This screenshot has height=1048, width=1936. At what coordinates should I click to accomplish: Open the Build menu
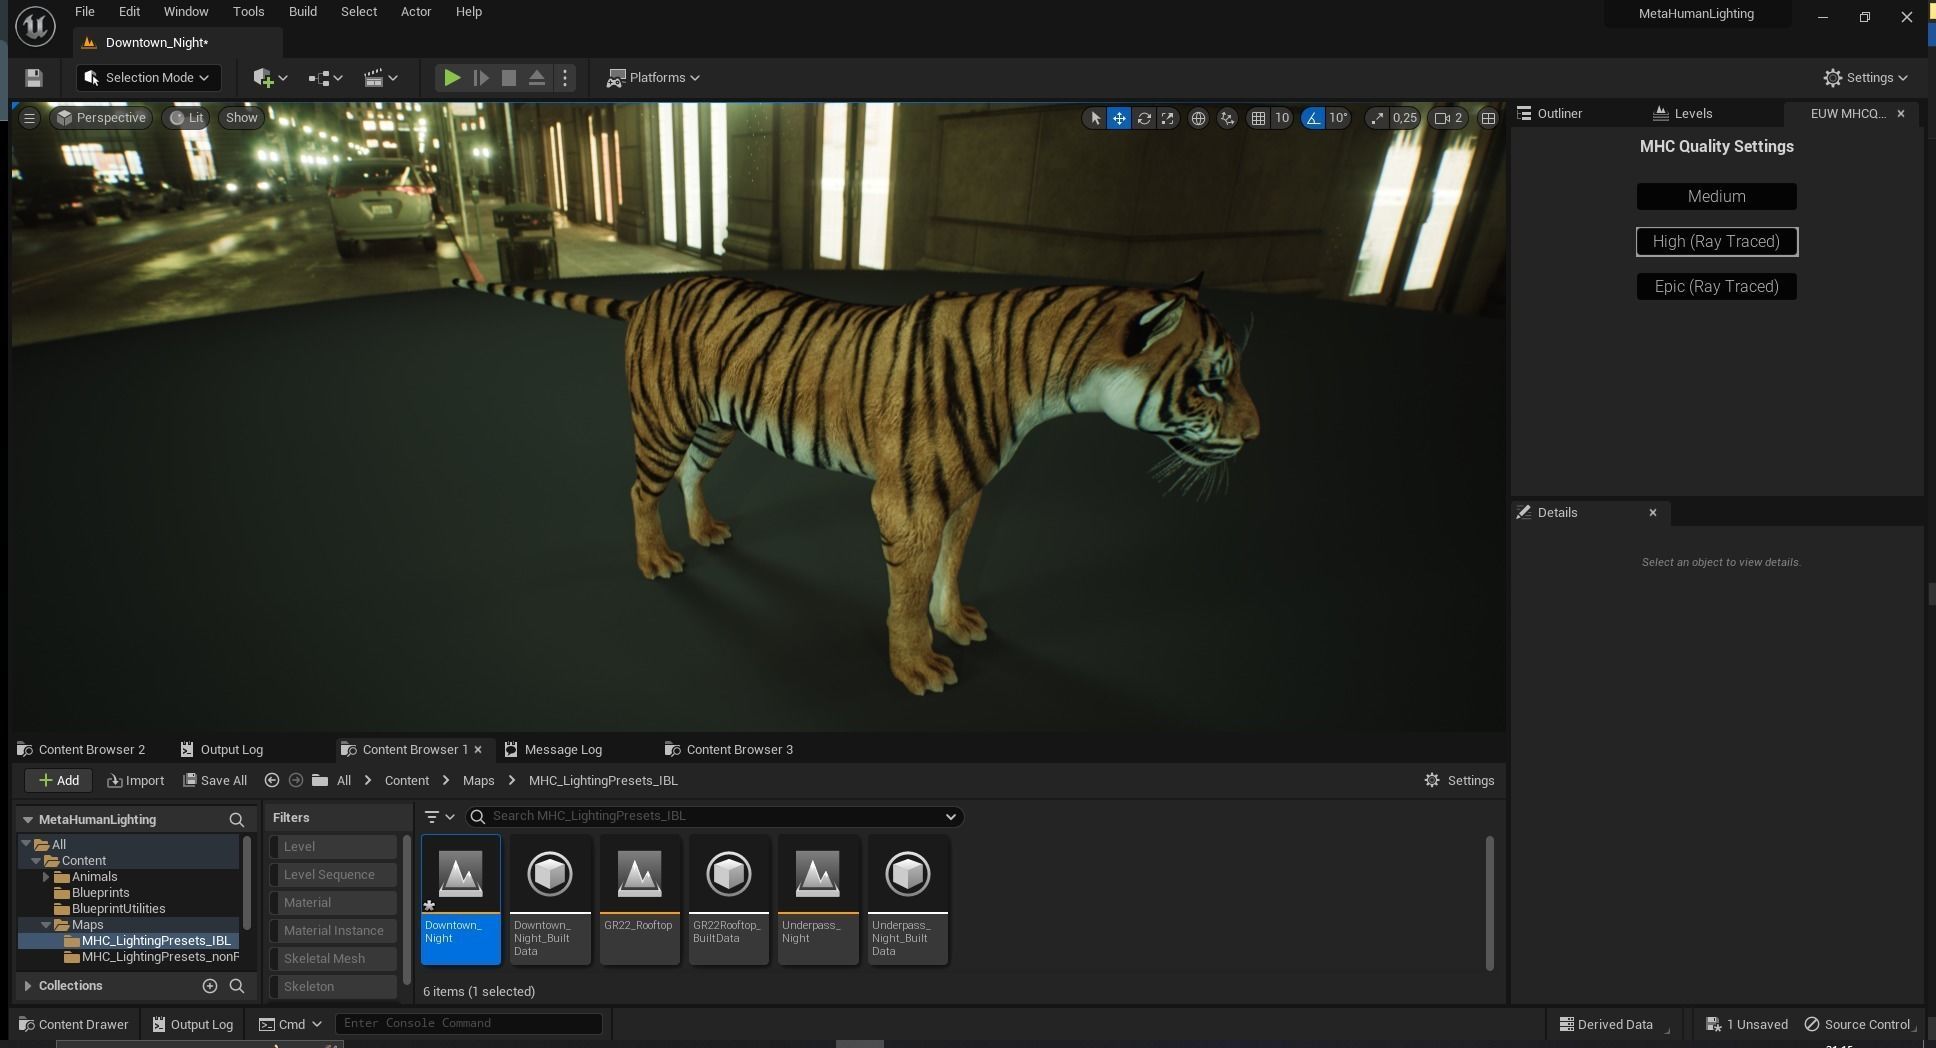[303, 12]
